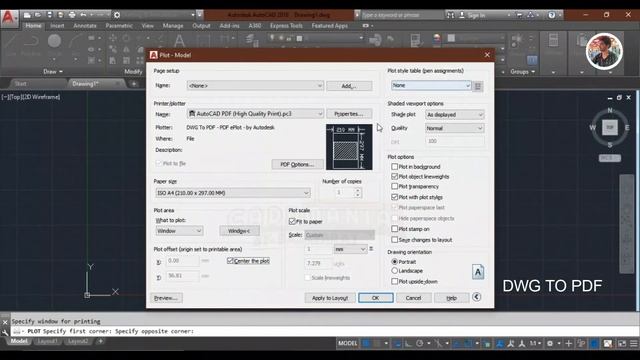Viewport: 640px width, 360px height.
Task: Click the workspace switching gear in status bar
Action: pos(550,344)
